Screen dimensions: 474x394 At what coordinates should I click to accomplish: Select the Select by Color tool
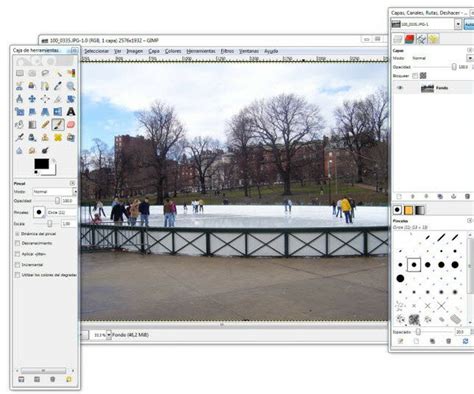pos(71,73)
